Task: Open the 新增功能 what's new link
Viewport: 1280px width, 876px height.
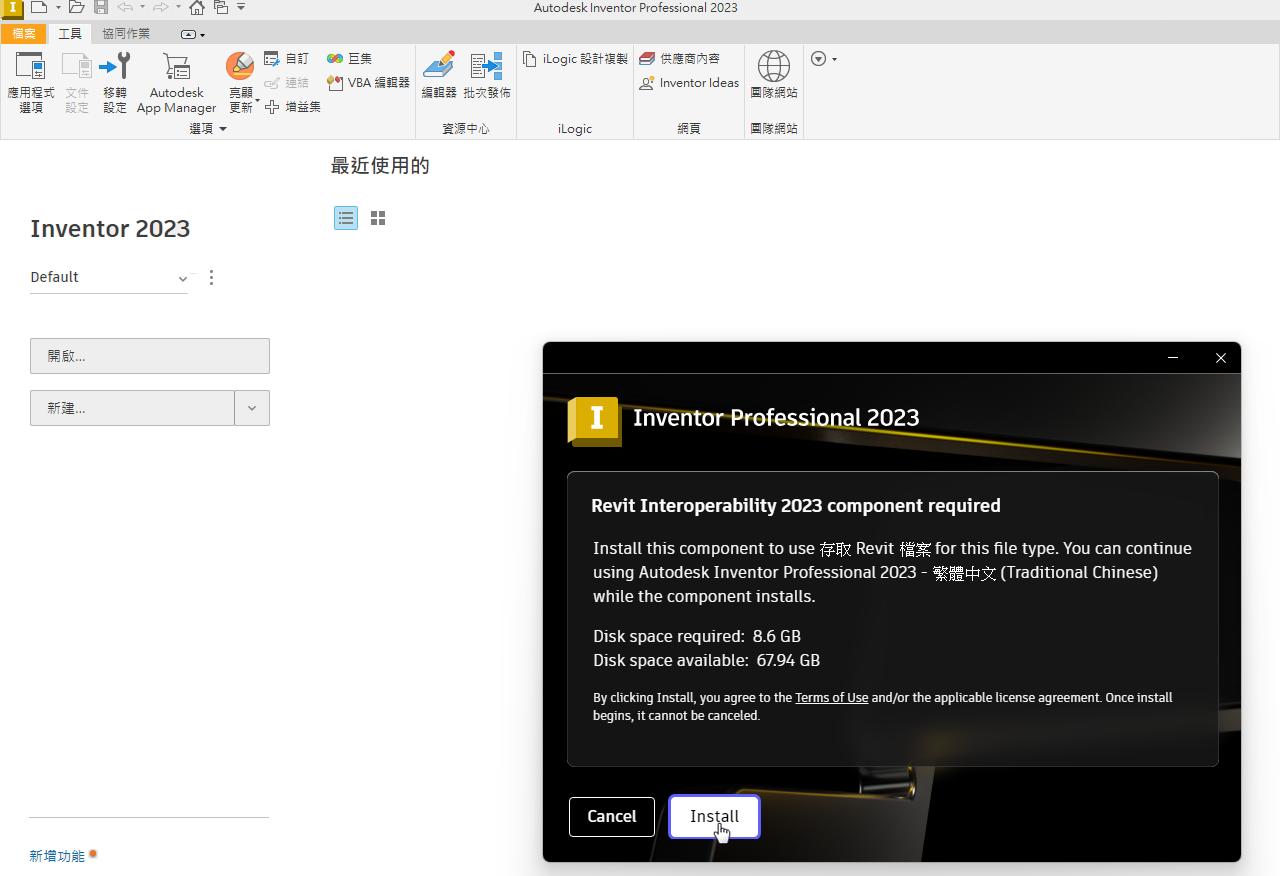Action: 57,856
